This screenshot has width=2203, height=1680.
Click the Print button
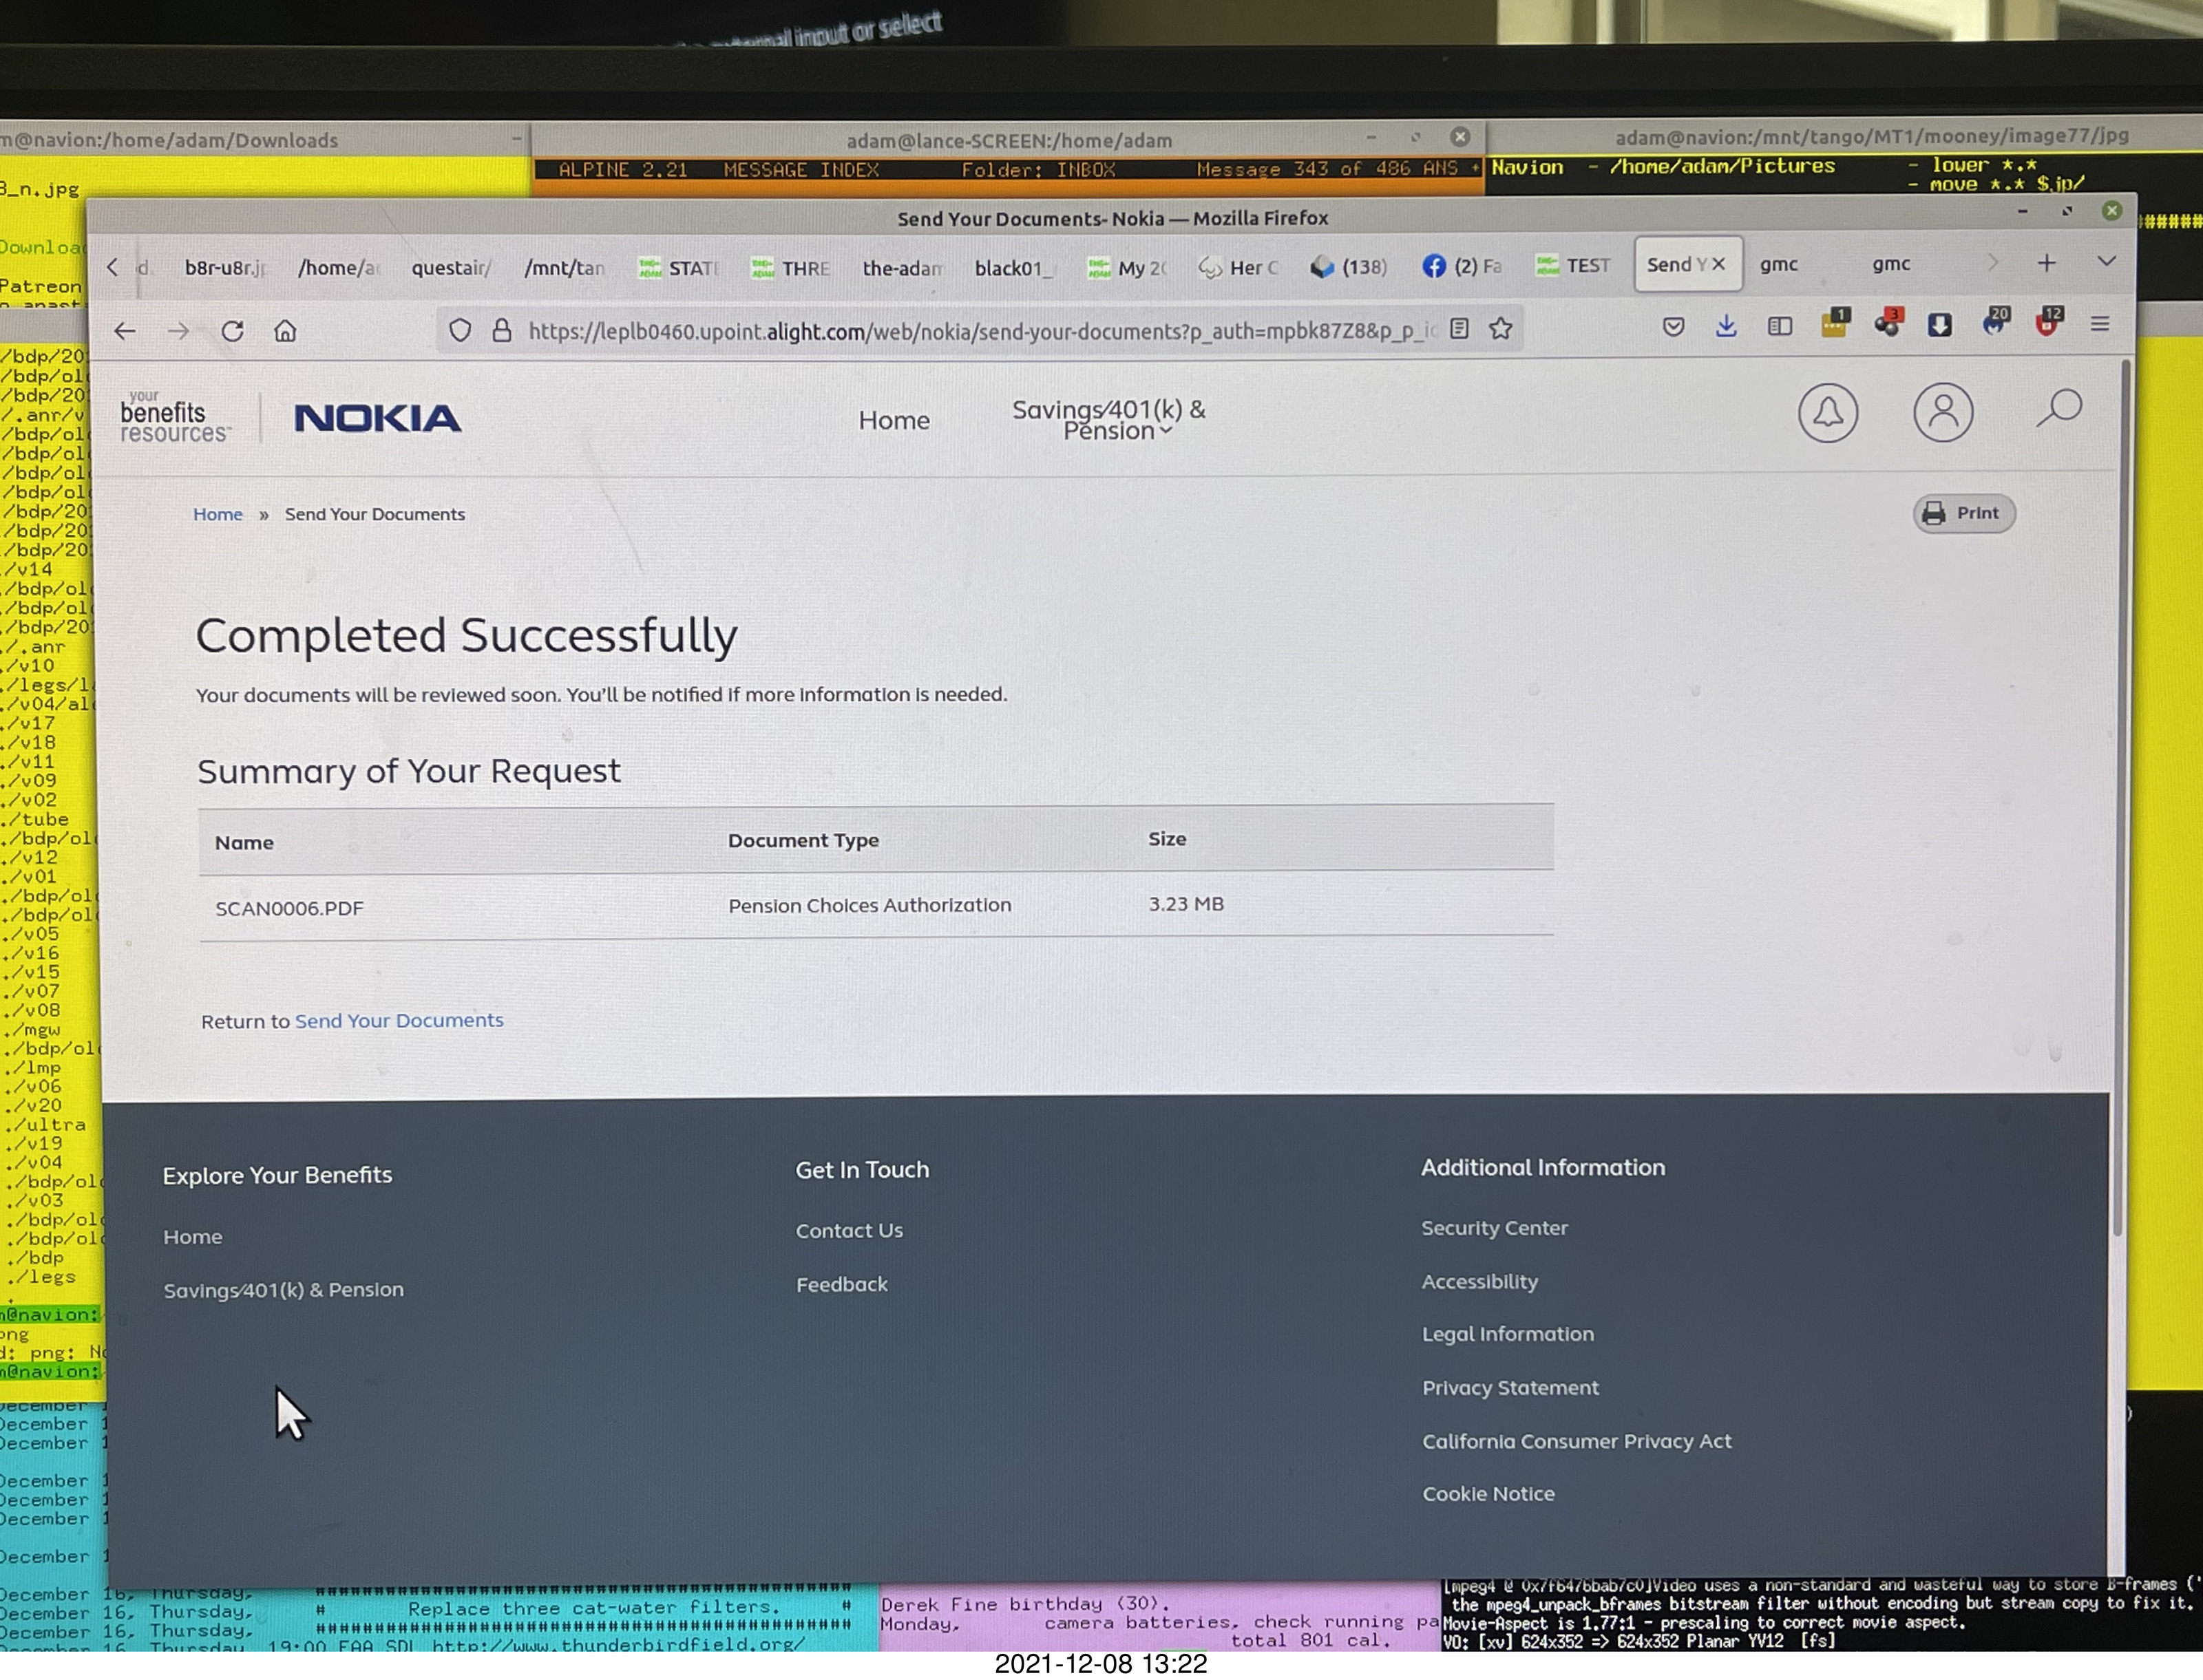click(x=1964, y=513)
